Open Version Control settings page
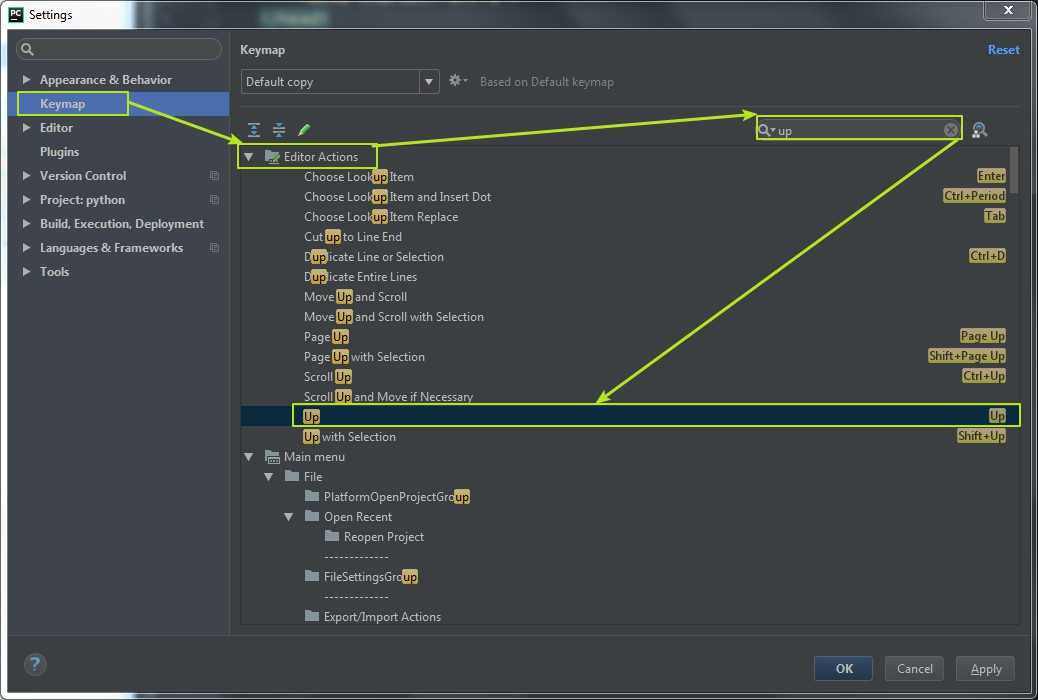The height and width of the screenshot is (700, 1038). click(83, 175)
